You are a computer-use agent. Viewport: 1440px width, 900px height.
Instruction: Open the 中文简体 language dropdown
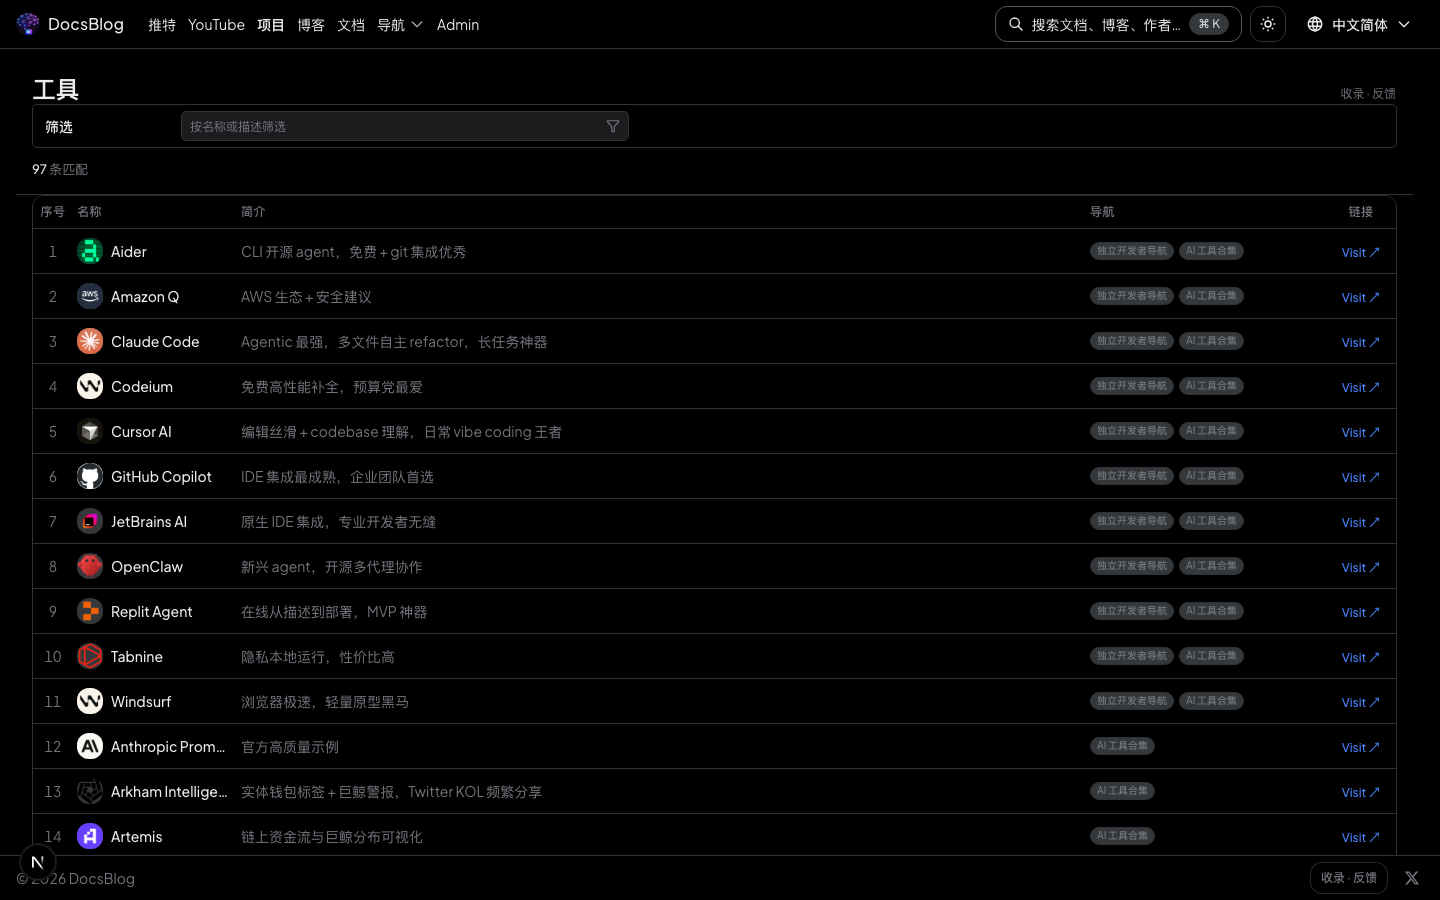1359,24
